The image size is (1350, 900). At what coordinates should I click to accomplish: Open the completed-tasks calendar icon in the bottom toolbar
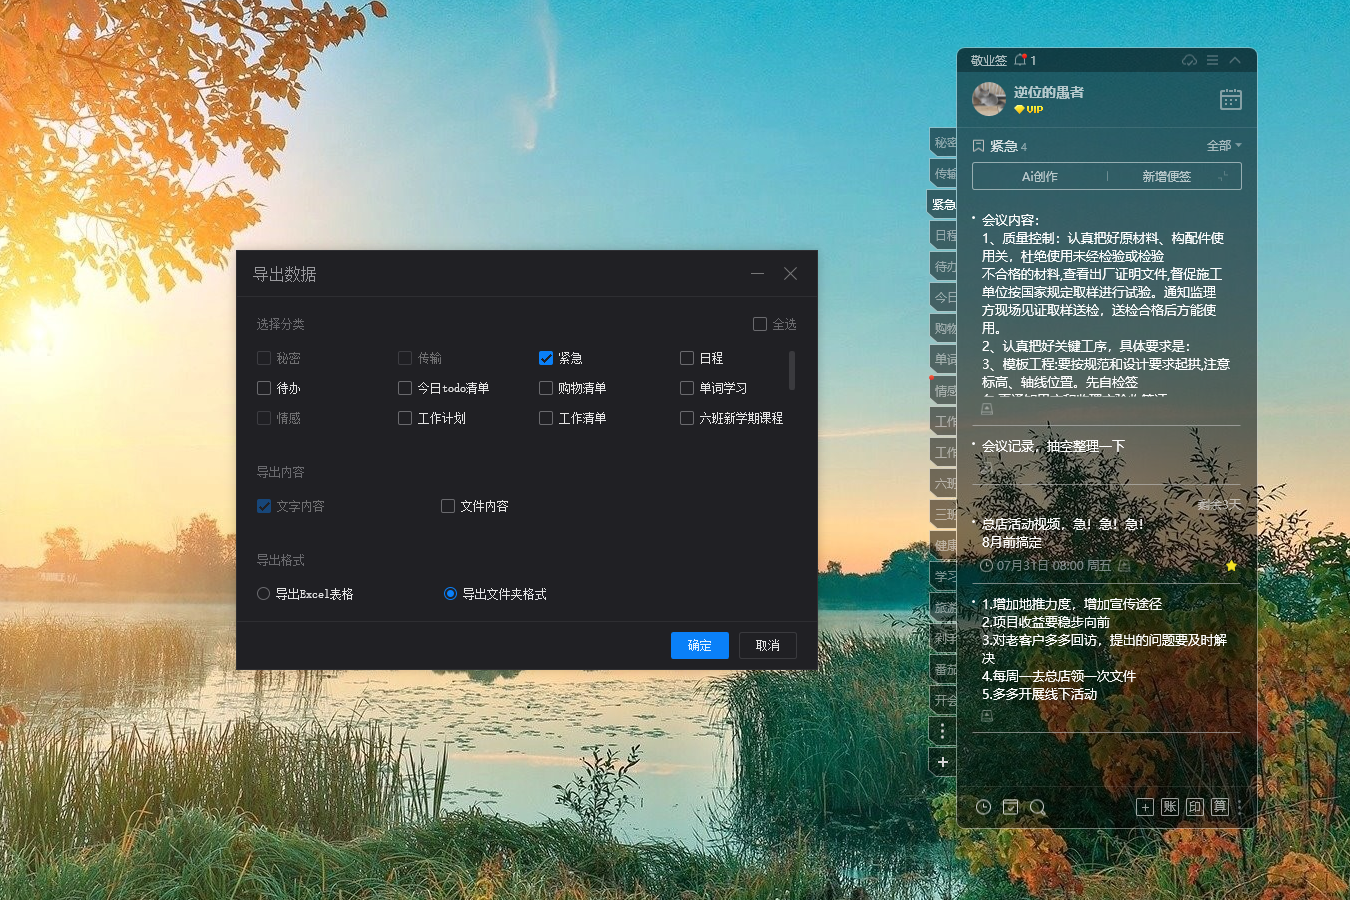1011,807
